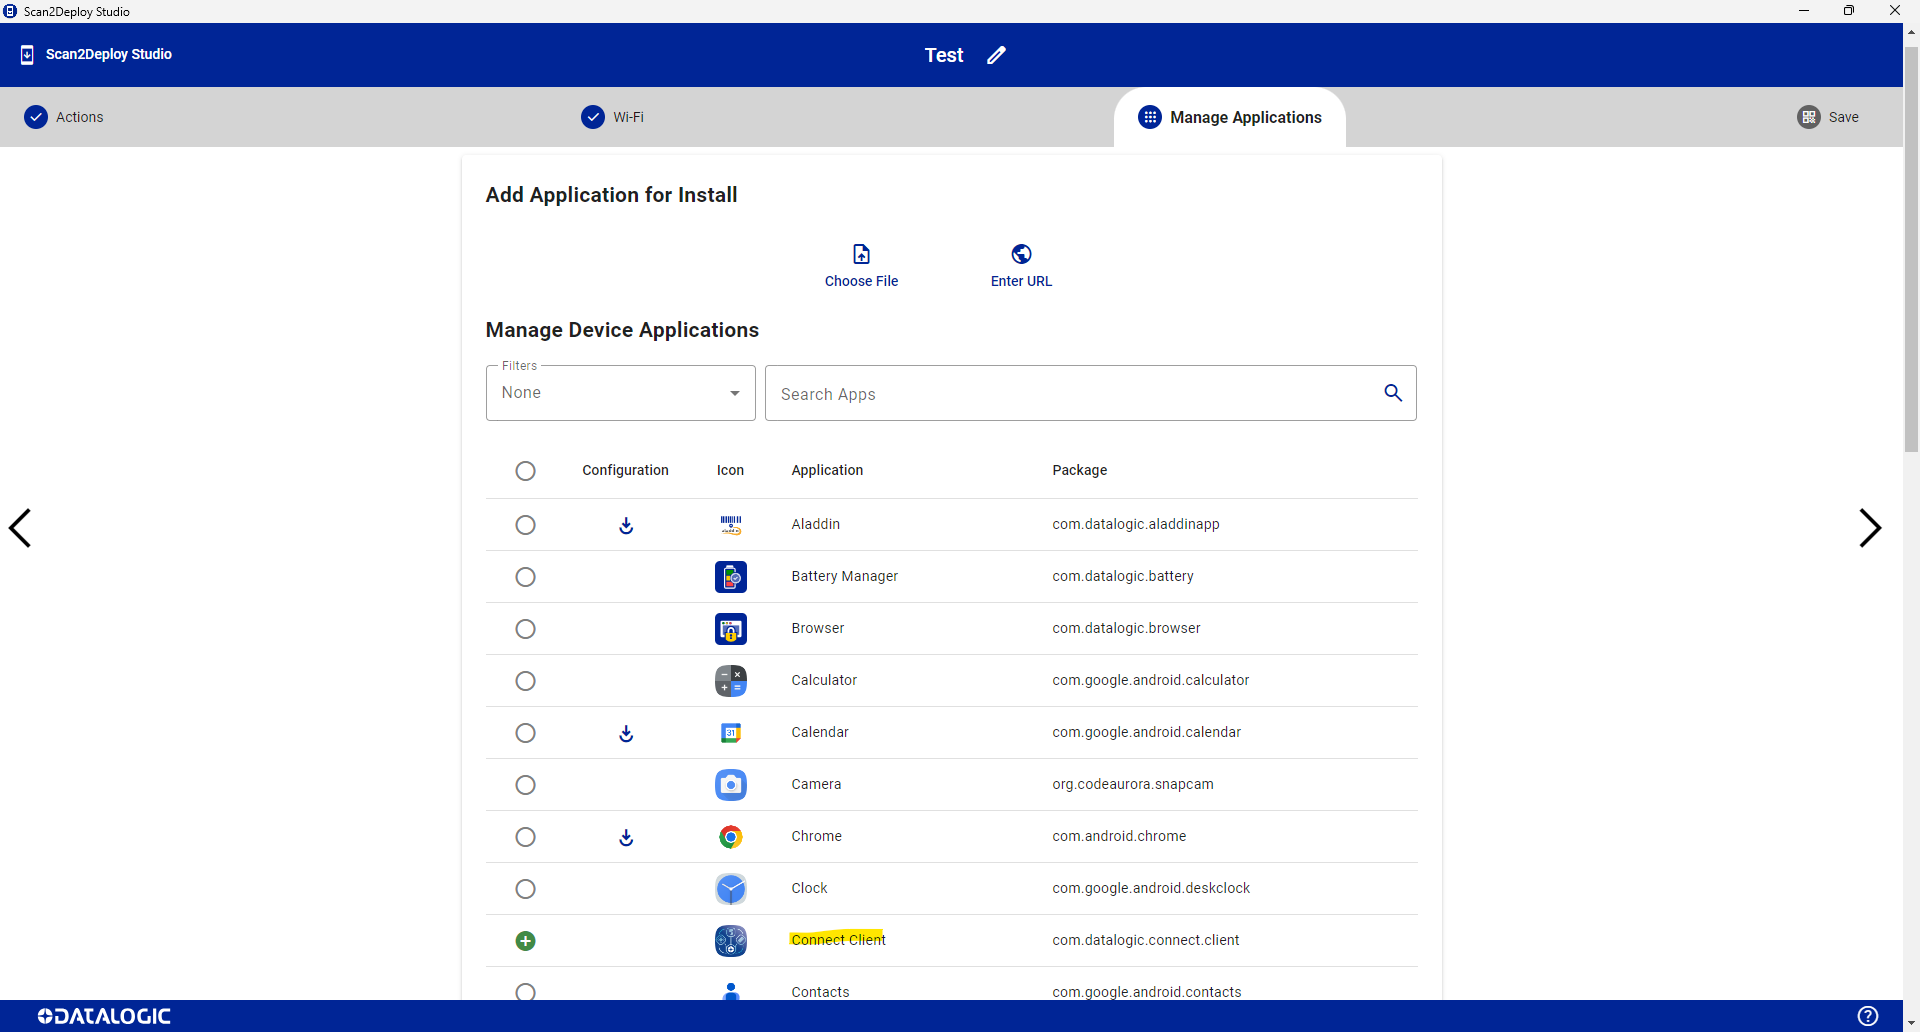Screen dimensions: 1920x1032
Task: Click the Scan2Deploy Studio logo icon in header
Action: coord(27,55)
